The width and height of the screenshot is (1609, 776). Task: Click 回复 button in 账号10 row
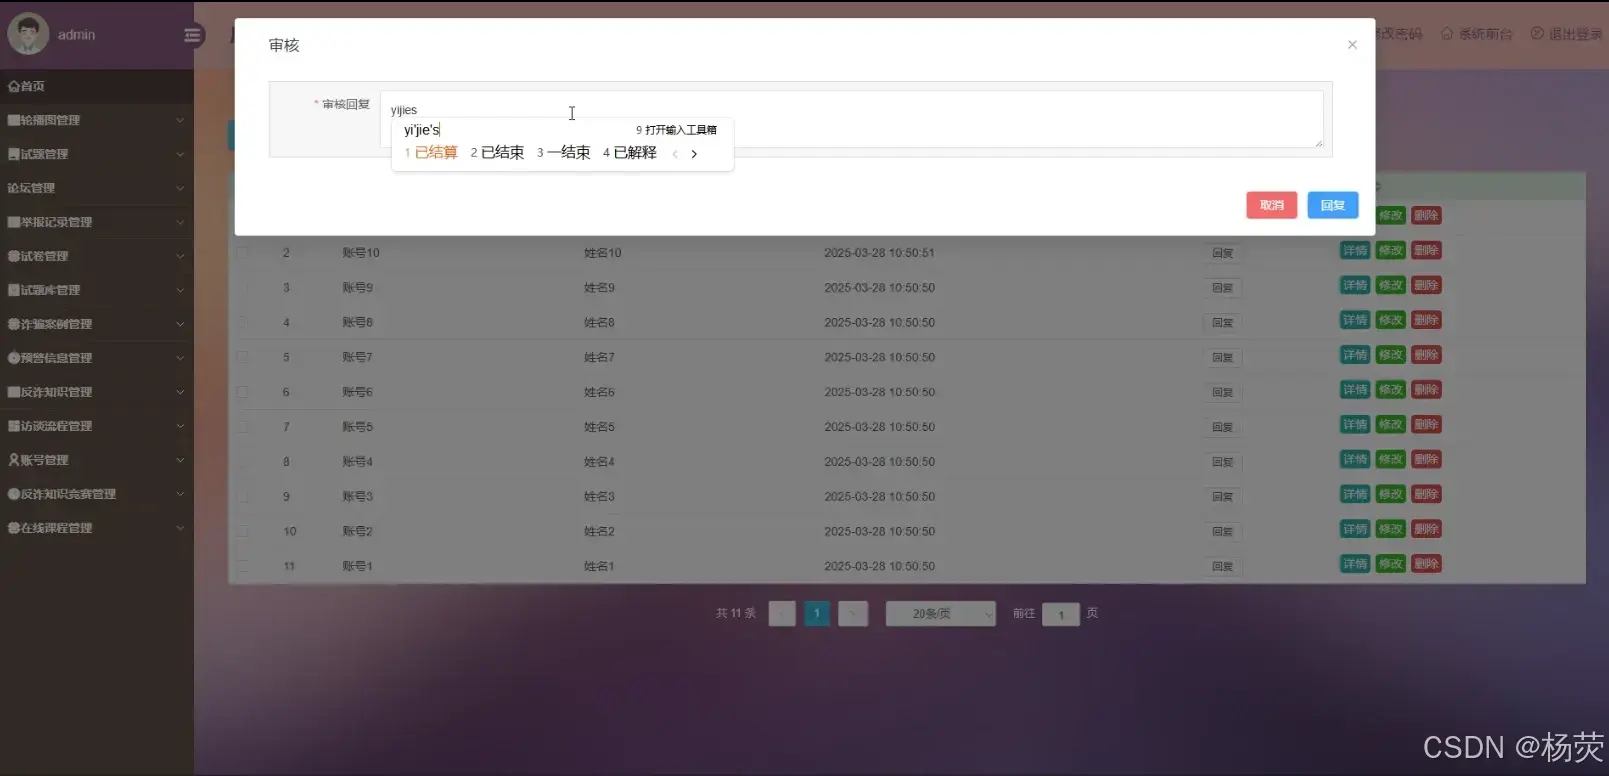point(1223,253)
